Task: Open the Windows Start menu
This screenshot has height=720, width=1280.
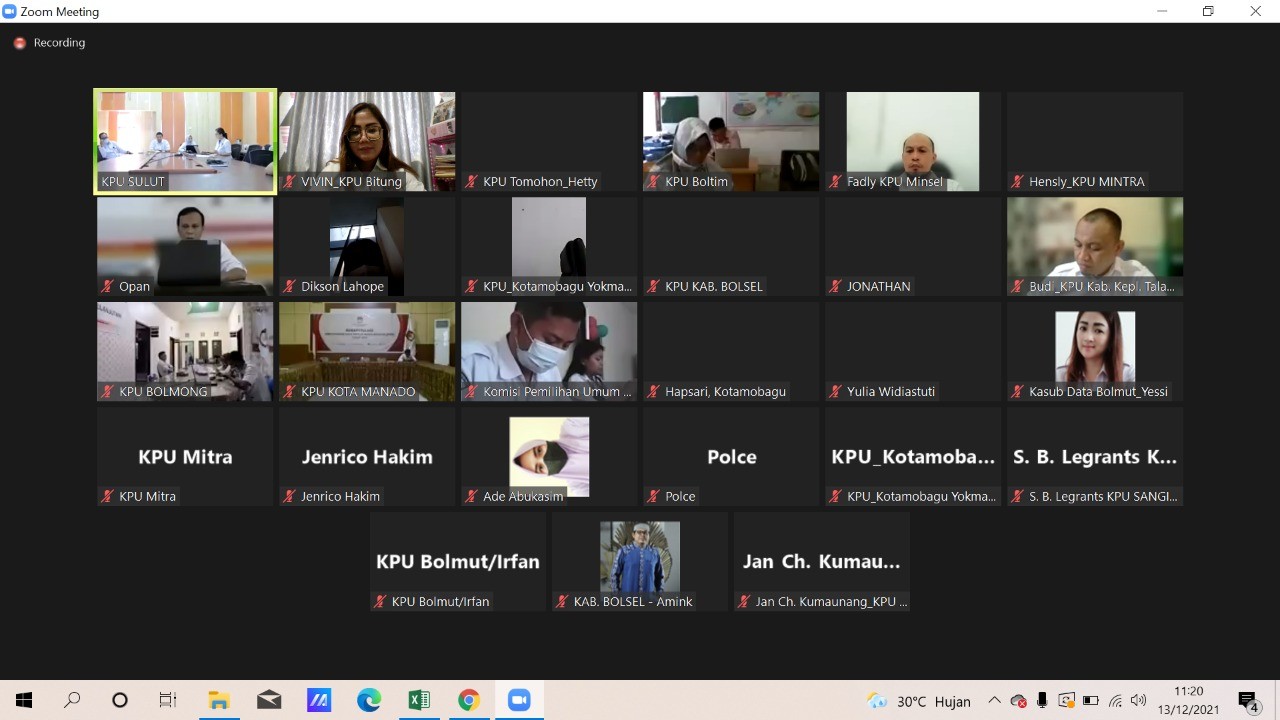Action: point(24,700)
